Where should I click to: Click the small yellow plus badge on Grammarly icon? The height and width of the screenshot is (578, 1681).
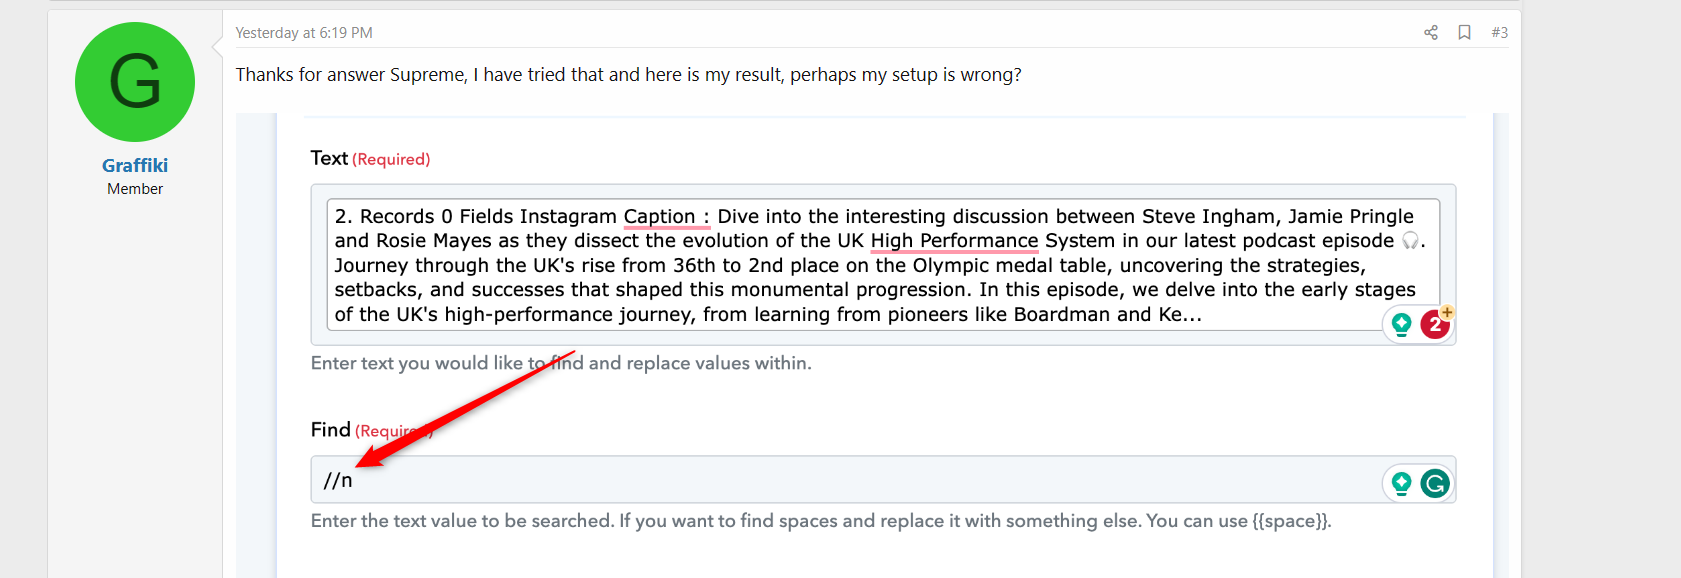point(1446,312)
